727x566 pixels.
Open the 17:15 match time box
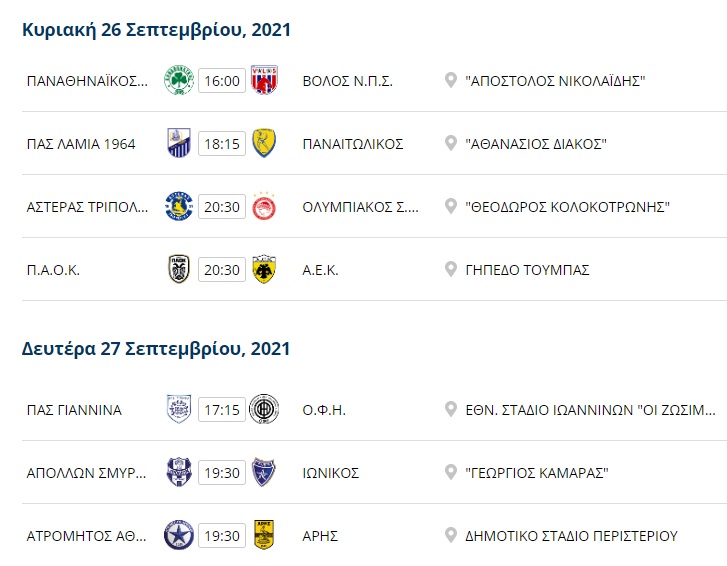click(221, 409)
